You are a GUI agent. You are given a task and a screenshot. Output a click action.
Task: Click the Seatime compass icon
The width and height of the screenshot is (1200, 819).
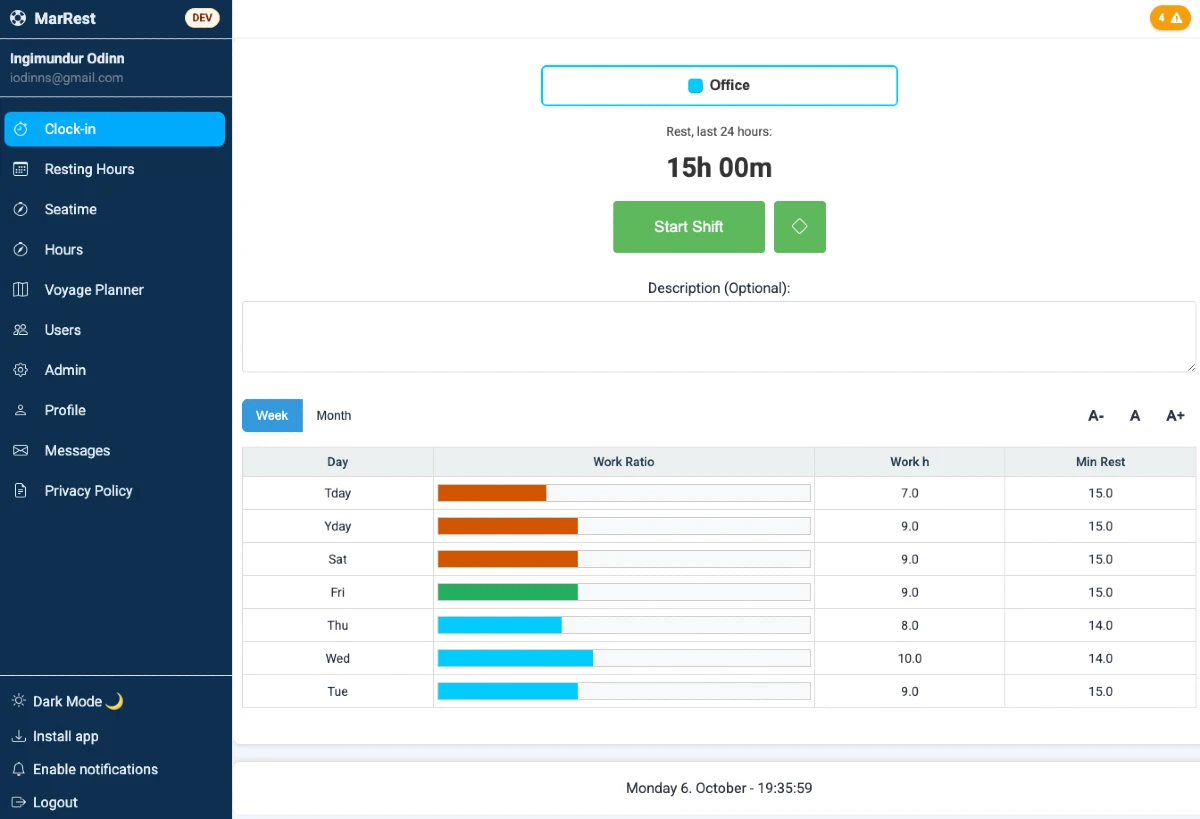20,209
